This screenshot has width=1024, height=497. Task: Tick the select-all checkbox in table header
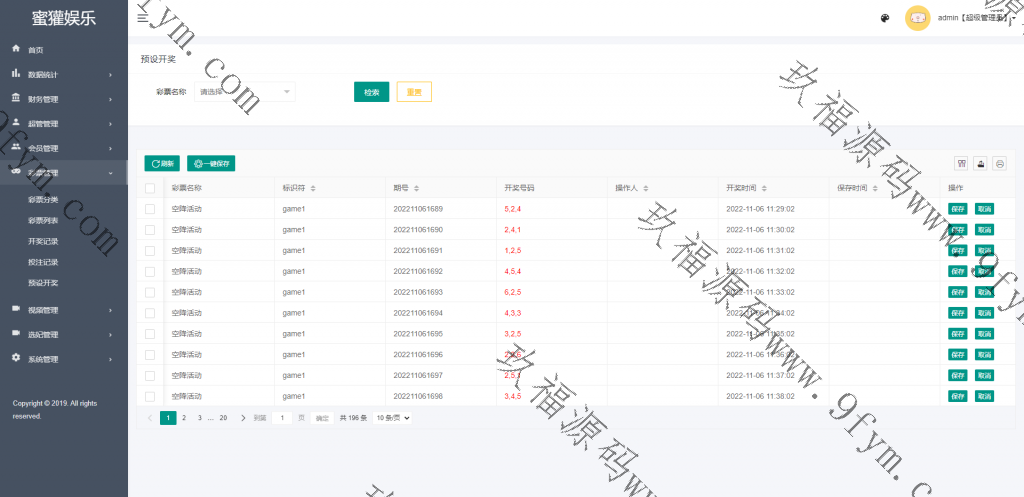(150, 188)
